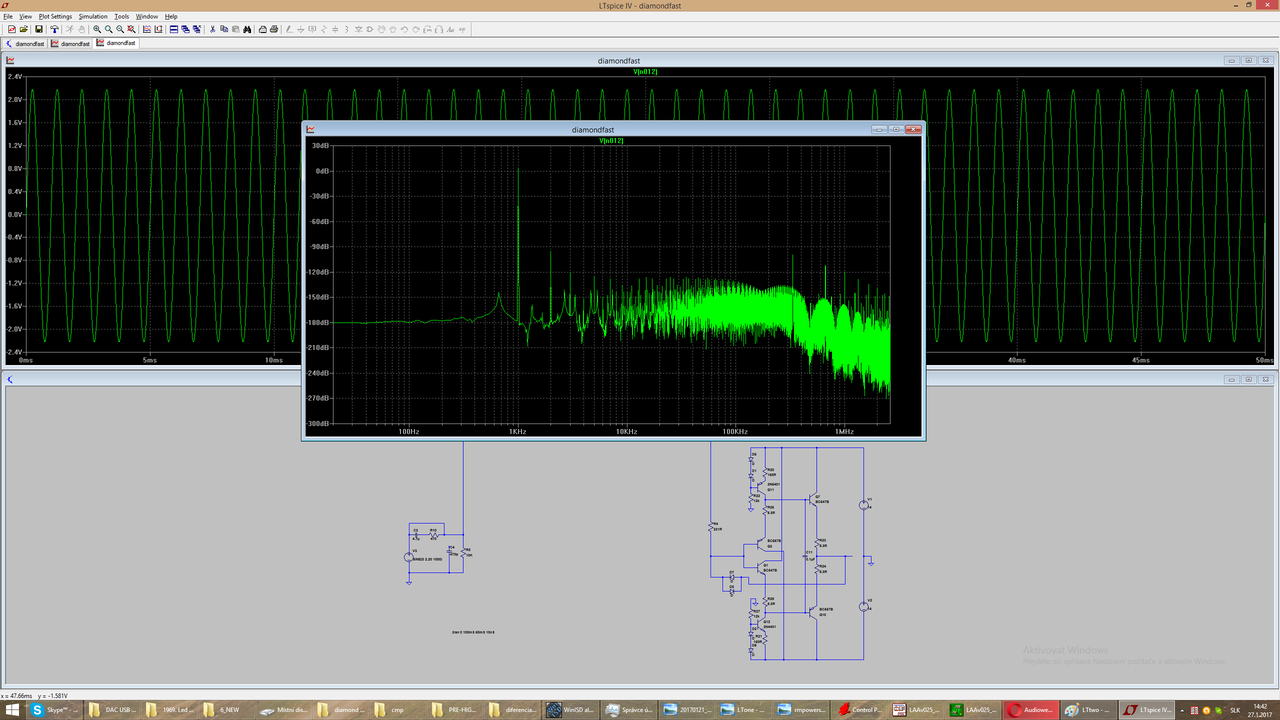Open the Window menu
1280x720 pixels.
click(x=147, y=17)
